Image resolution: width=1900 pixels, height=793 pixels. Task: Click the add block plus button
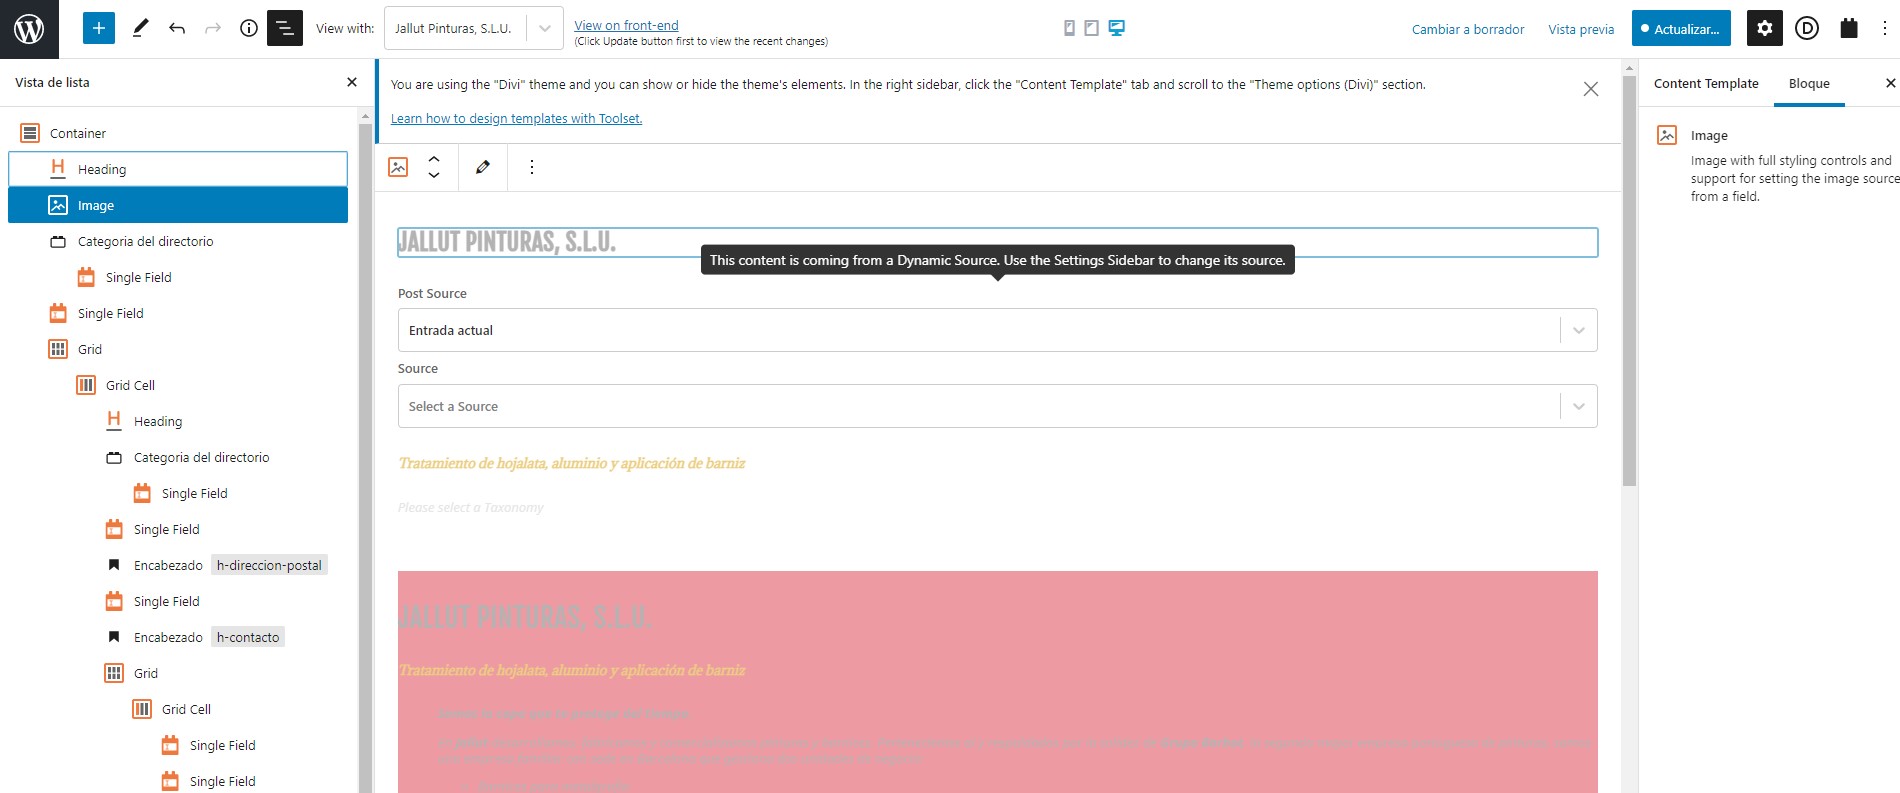pyautogui.click(x=98, y=29)
